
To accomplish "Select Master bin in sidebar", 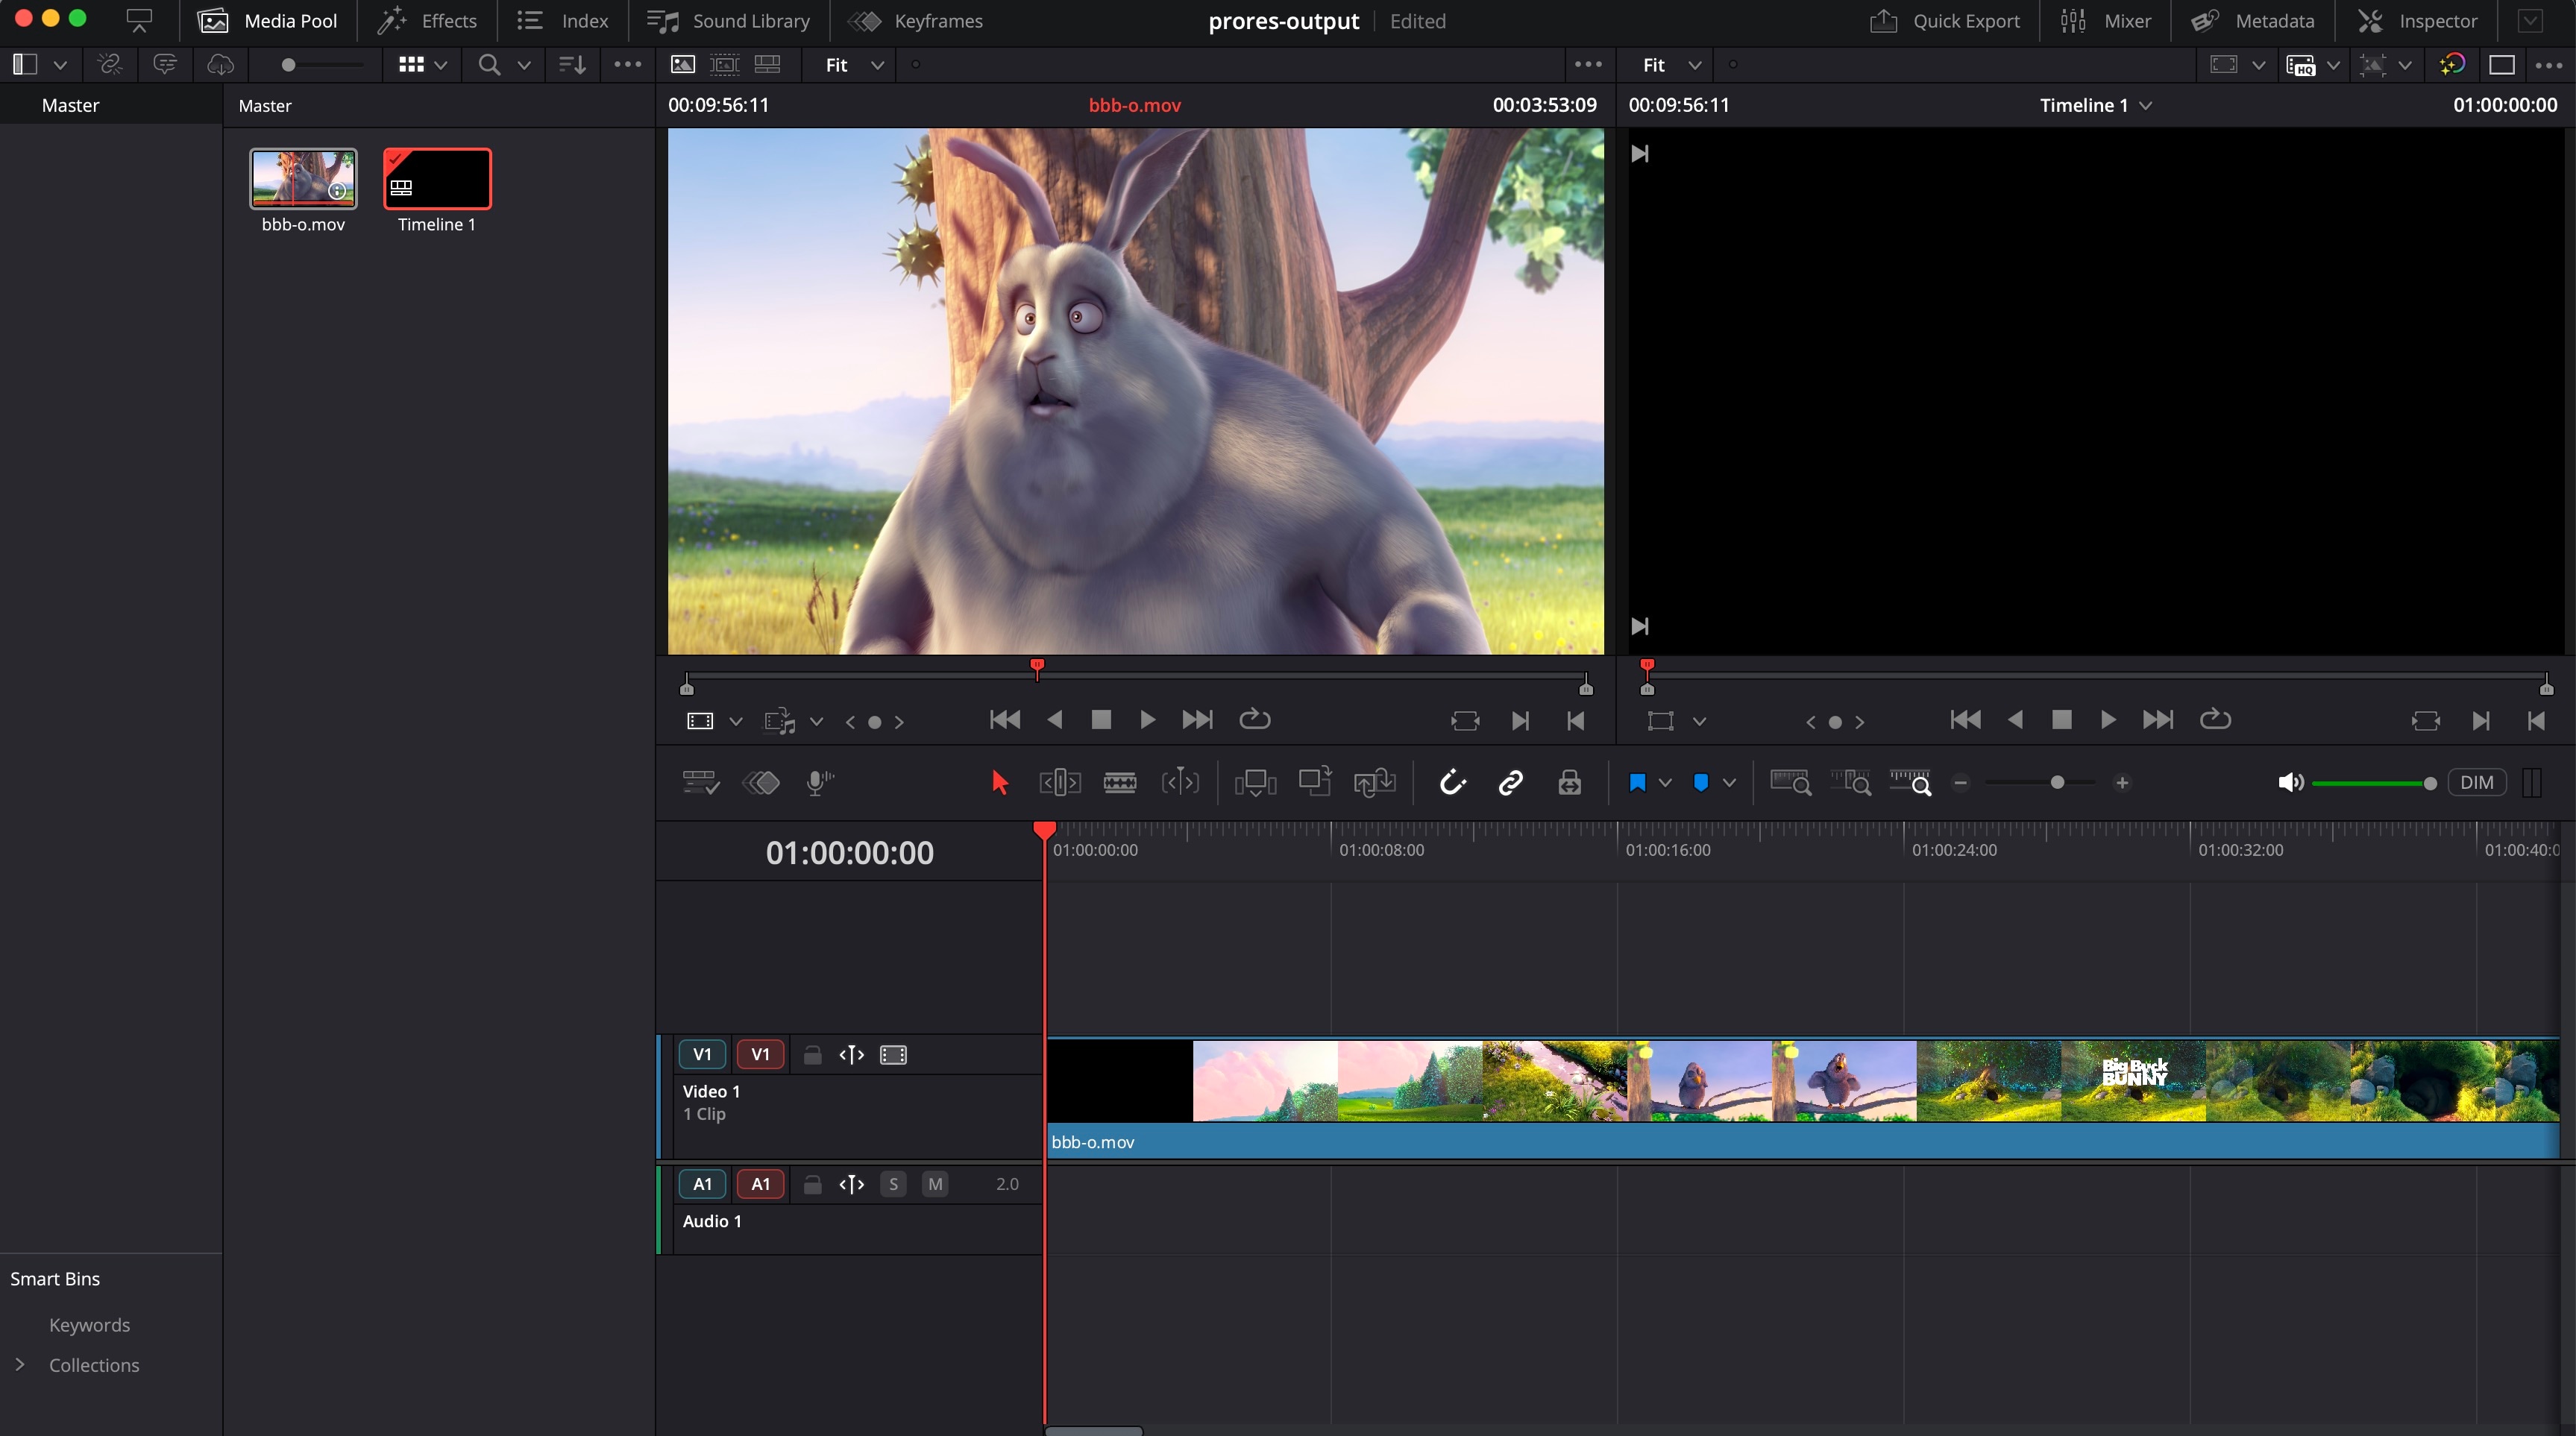I will 70,105.
